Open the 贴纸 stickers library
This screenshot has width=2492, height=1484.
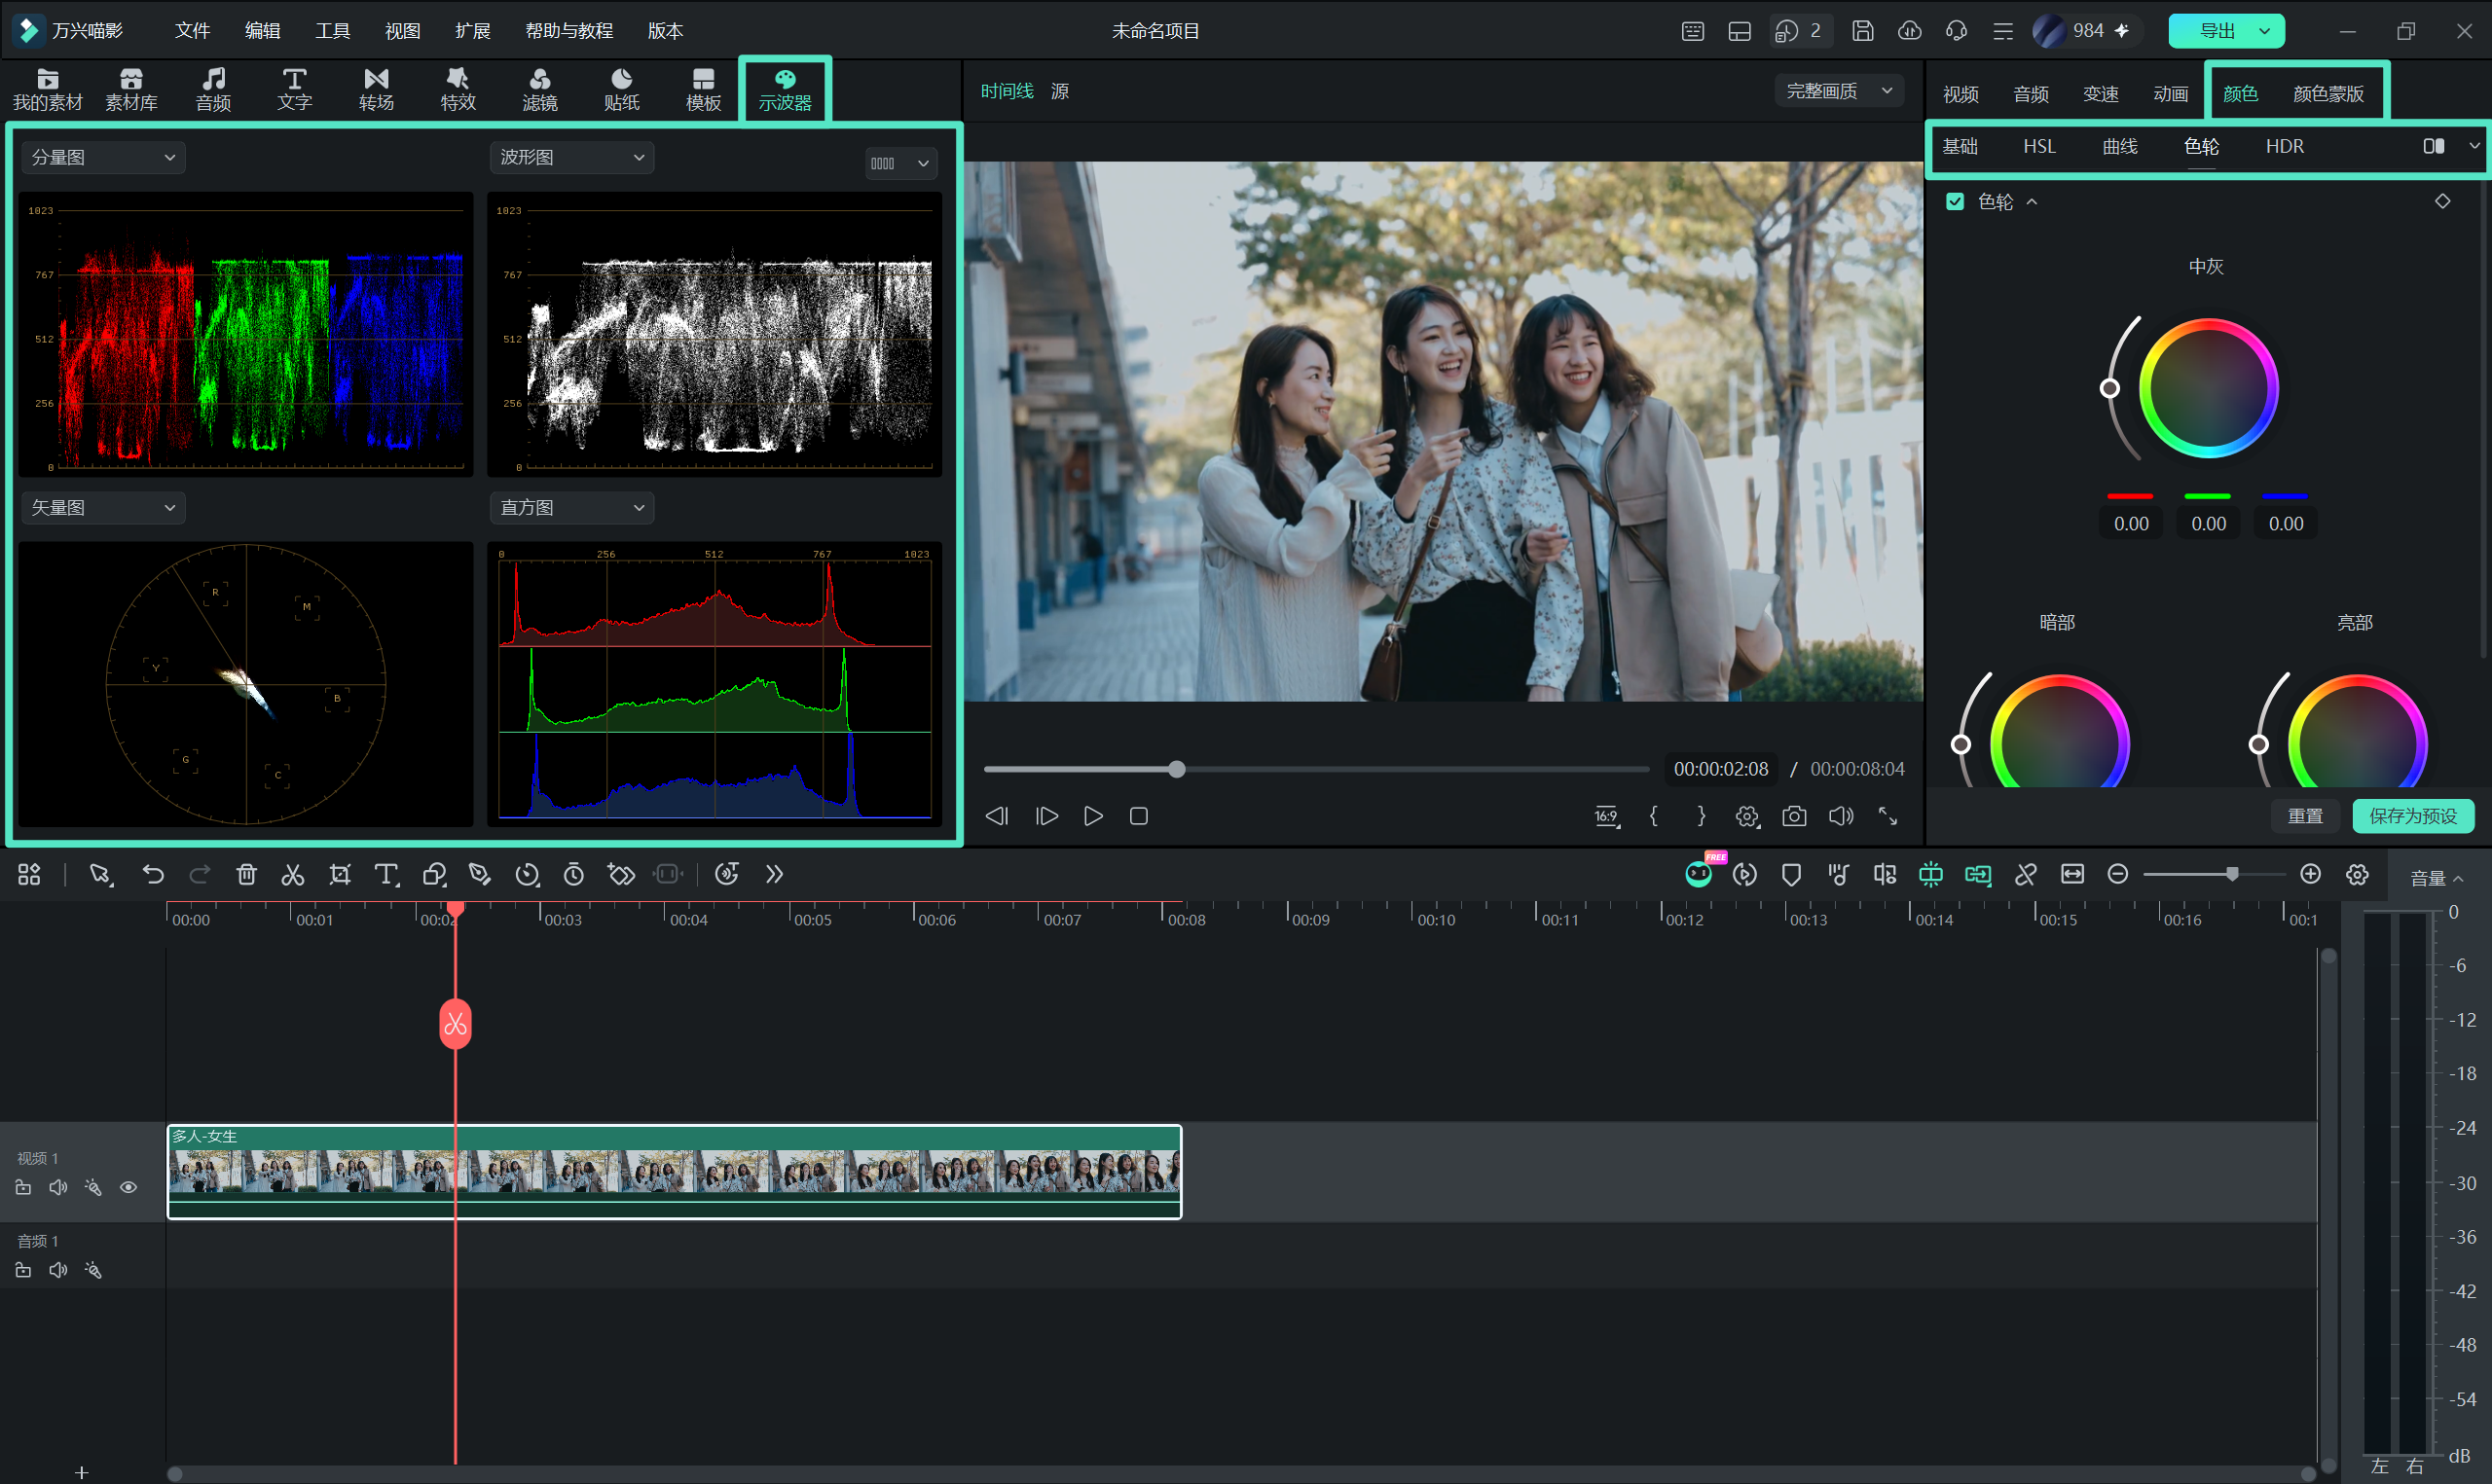click(x=621, y=90)
